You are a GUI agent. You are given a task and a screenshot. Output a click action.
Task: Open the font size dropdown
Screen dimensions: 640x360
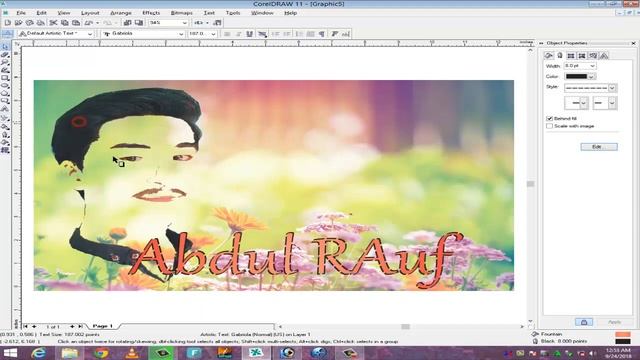213,34
